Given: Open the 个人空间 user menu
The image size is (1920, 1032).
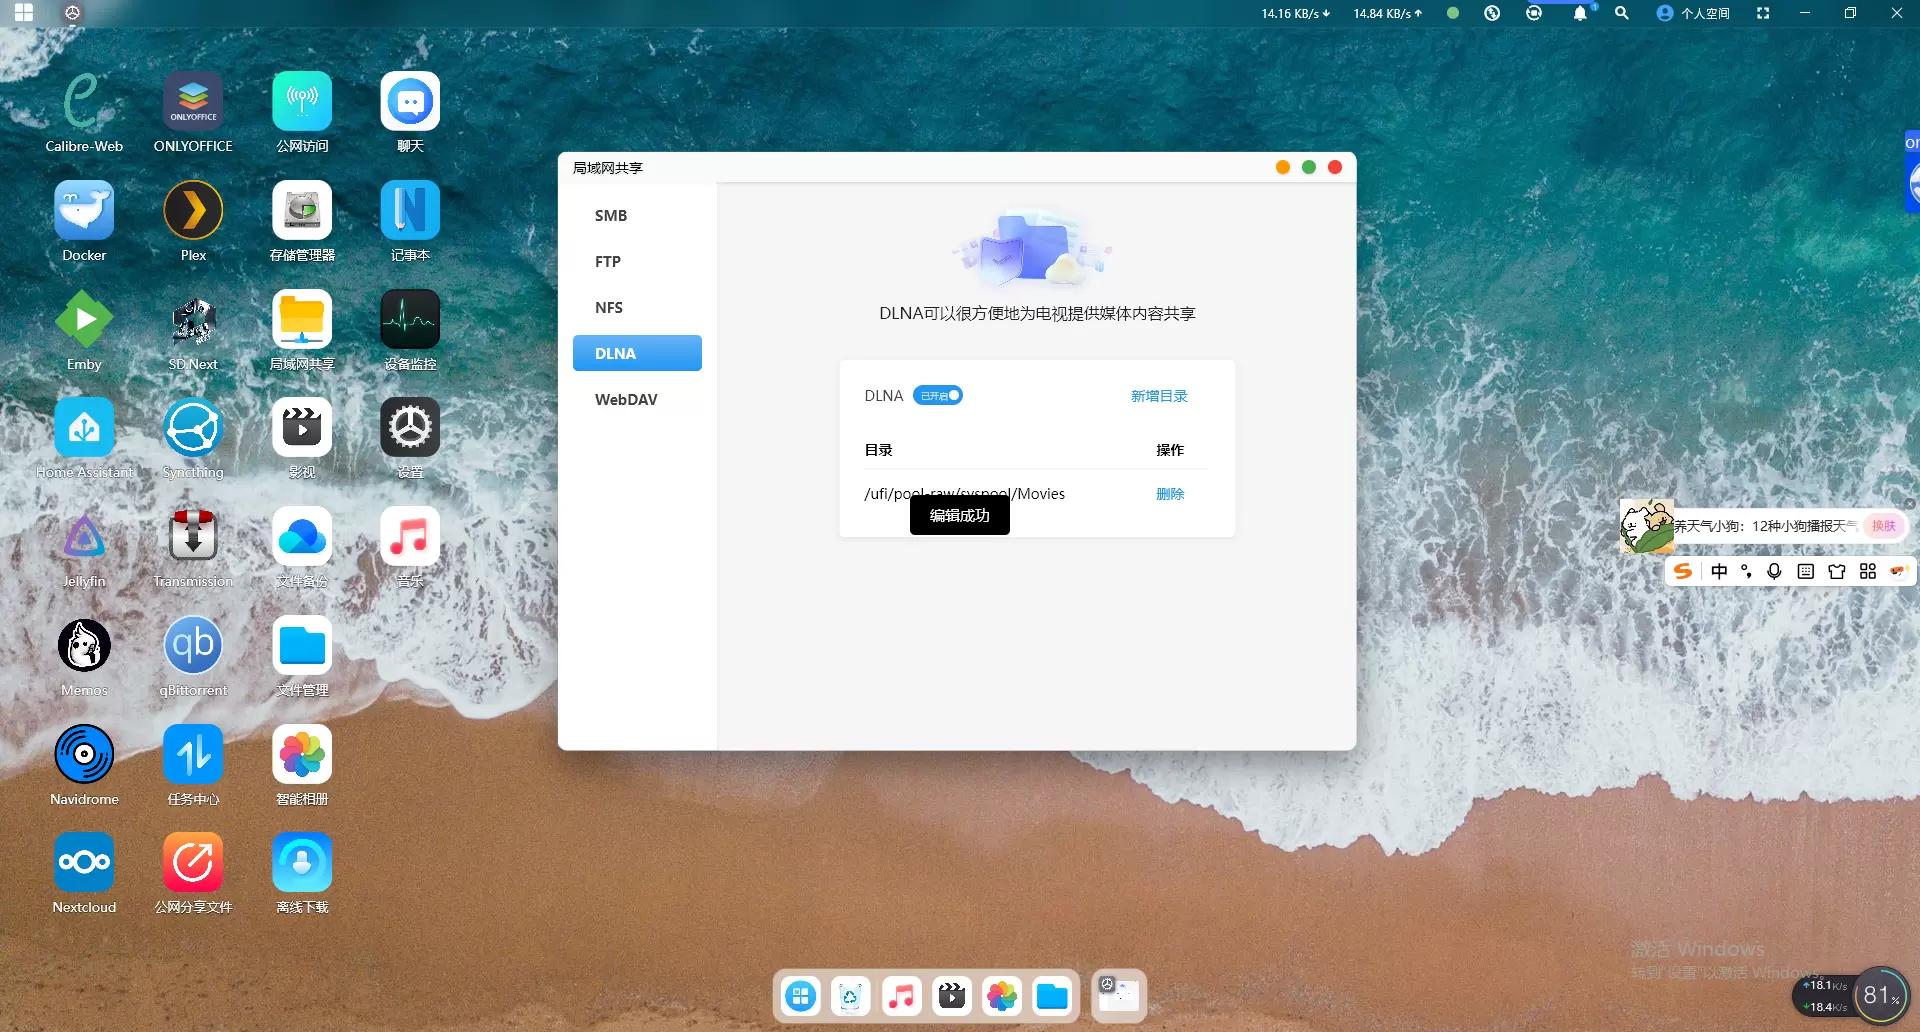Looking at the screenshot, I should tap(1693, 13).
